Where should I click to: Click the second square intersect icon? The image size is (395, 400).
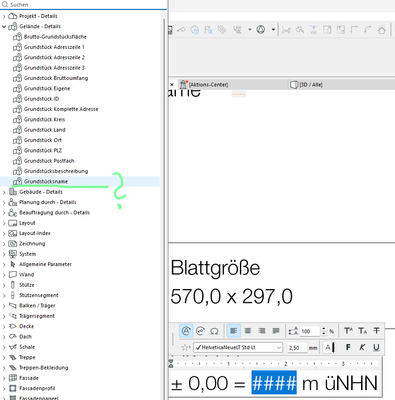click(341, 30)
